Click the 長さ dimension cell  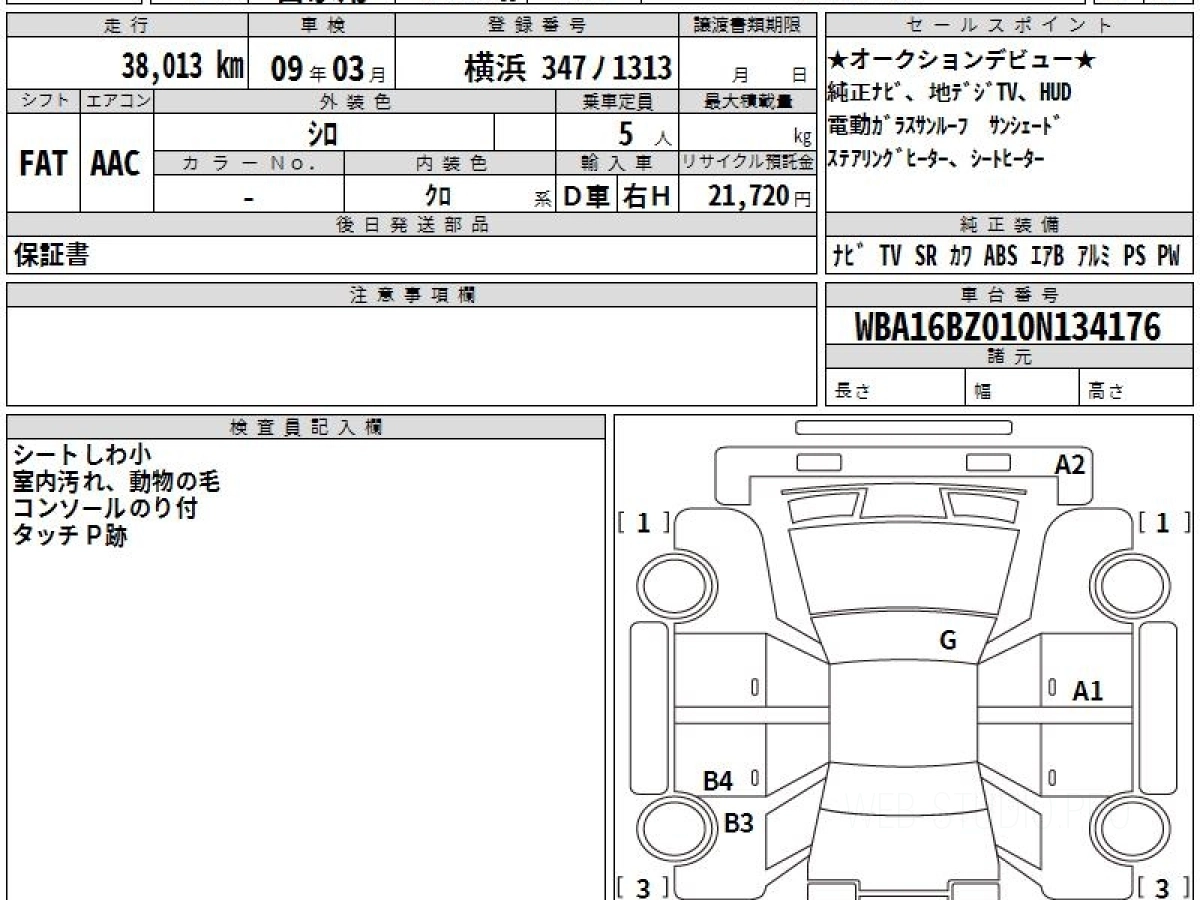point(895,388)
